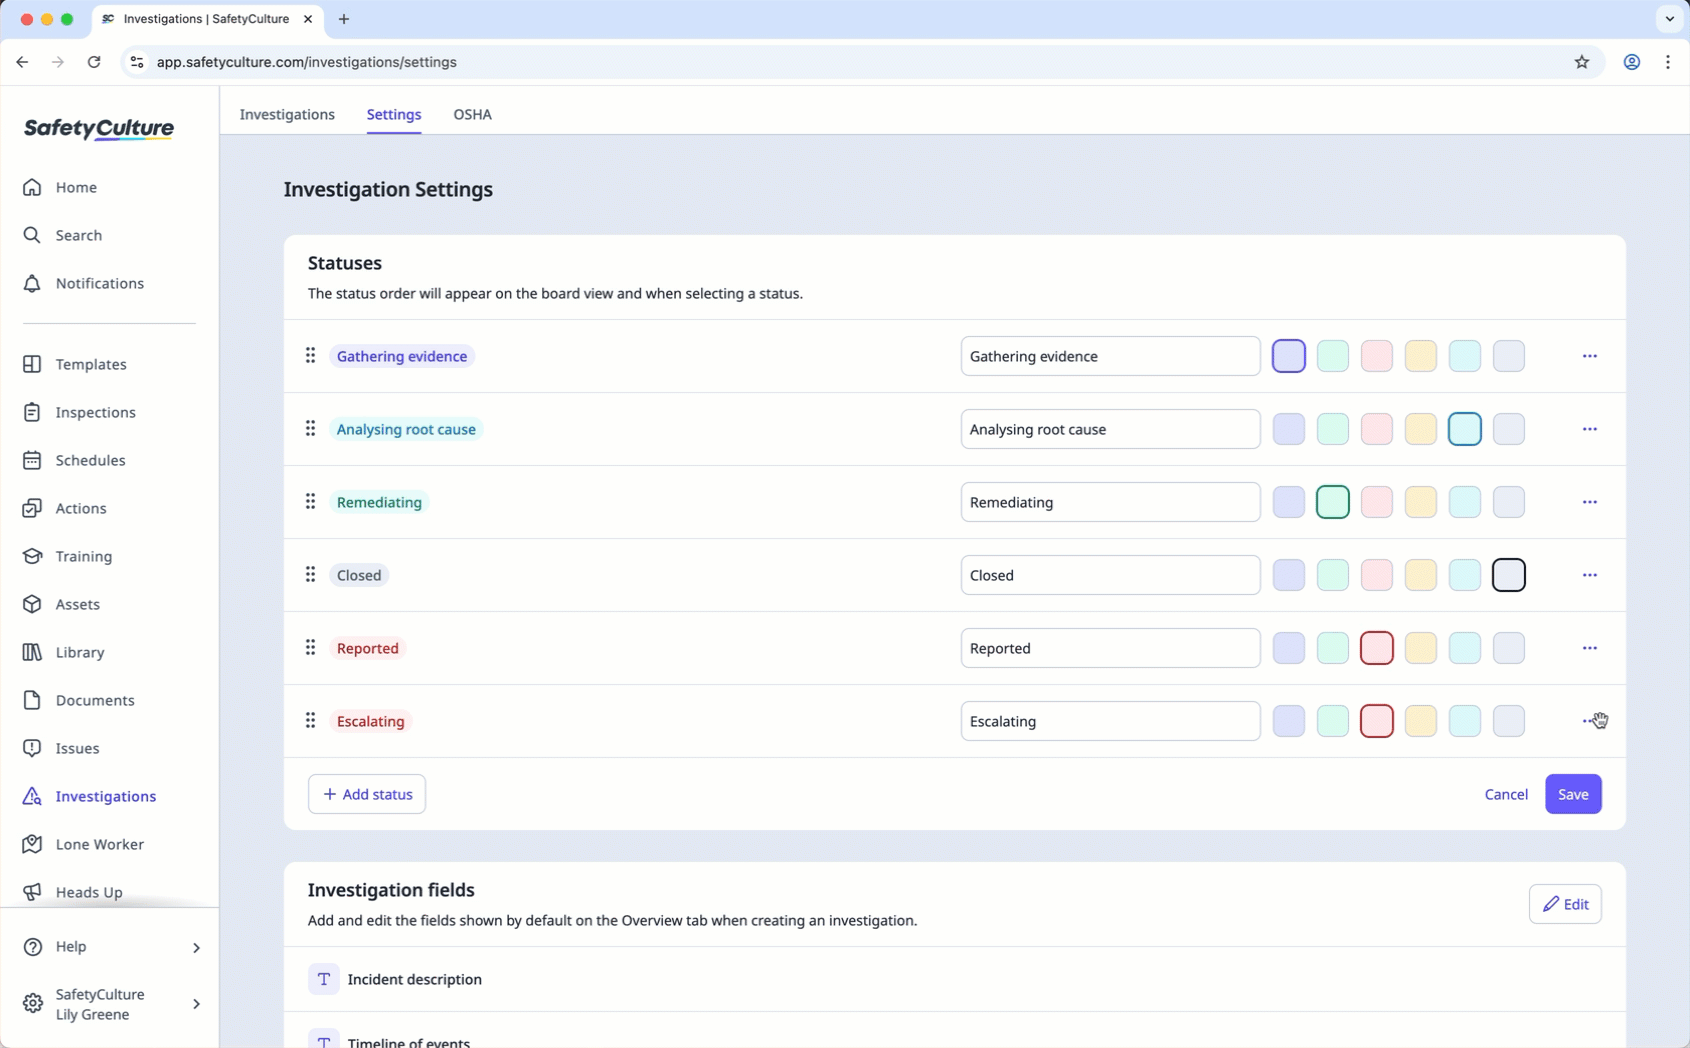Edit Investigation fields

1565,904
